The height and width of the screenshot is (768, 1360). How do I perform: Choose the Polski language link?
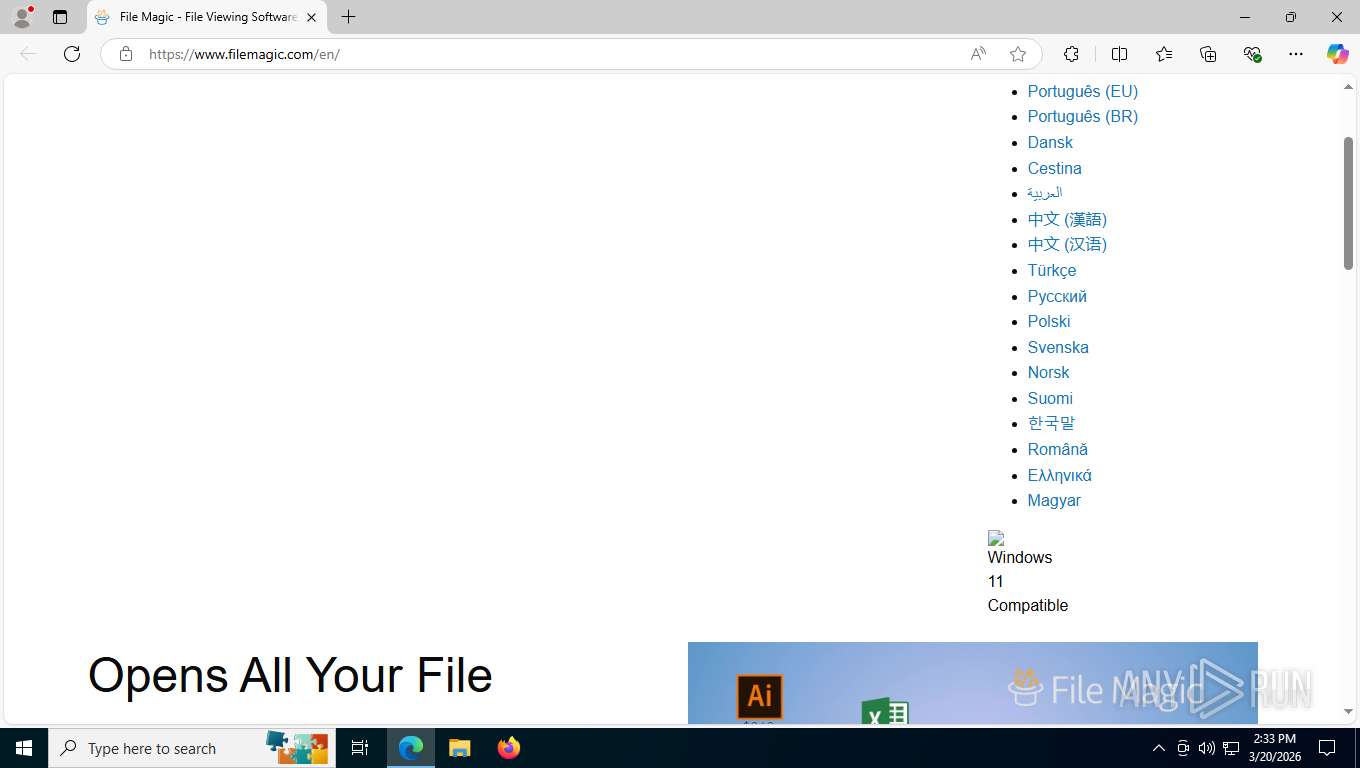[1048, 321]
